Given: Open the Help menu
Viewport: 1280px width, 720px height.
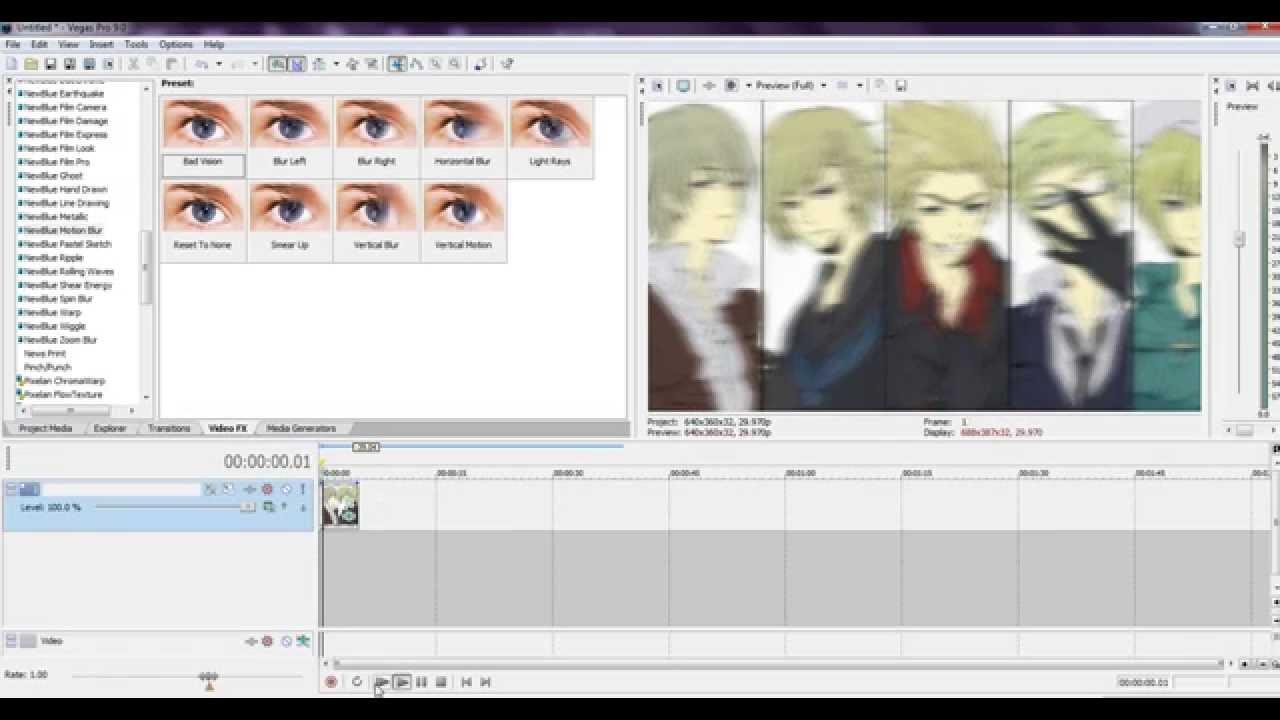Looking at the screenshot, I should pos(214,45).
